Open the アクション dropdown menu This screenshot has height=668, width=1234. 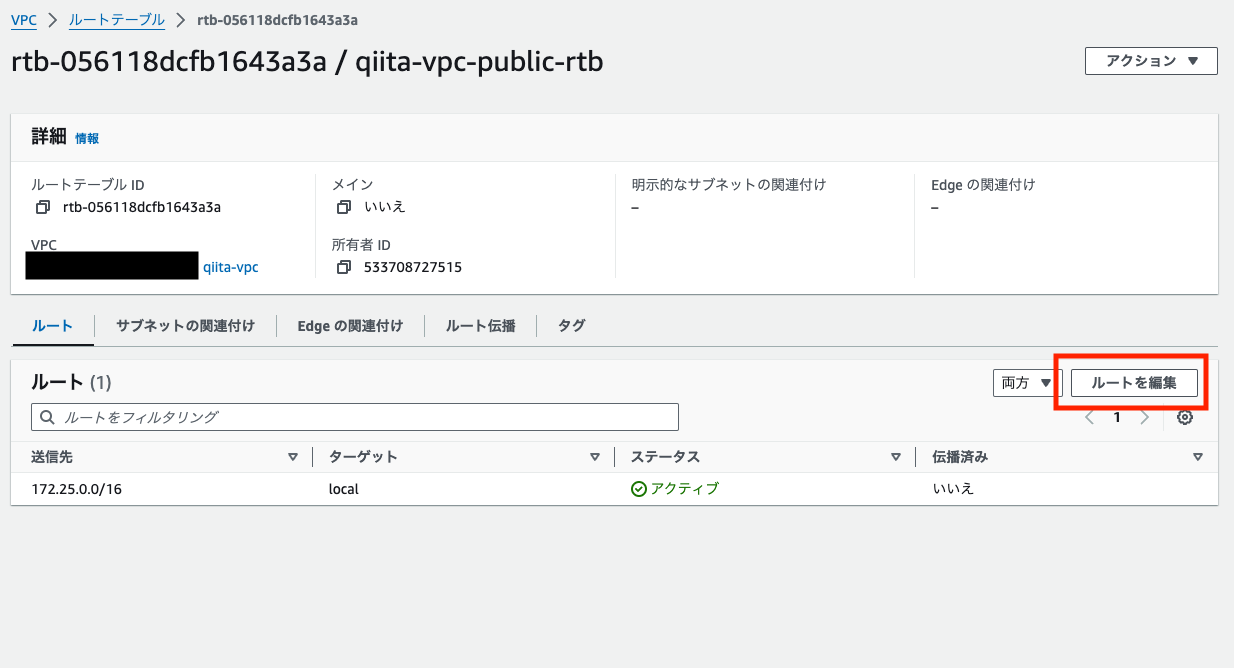click(1150, 60)
